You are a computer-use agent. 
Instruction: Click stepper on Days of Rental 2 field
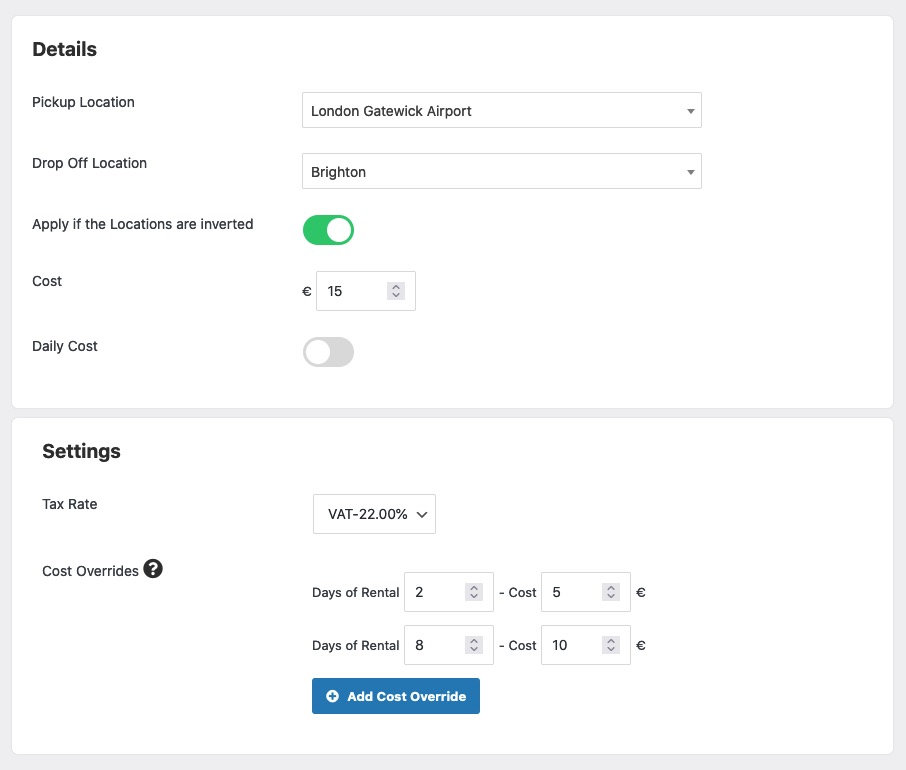point(474,592)
